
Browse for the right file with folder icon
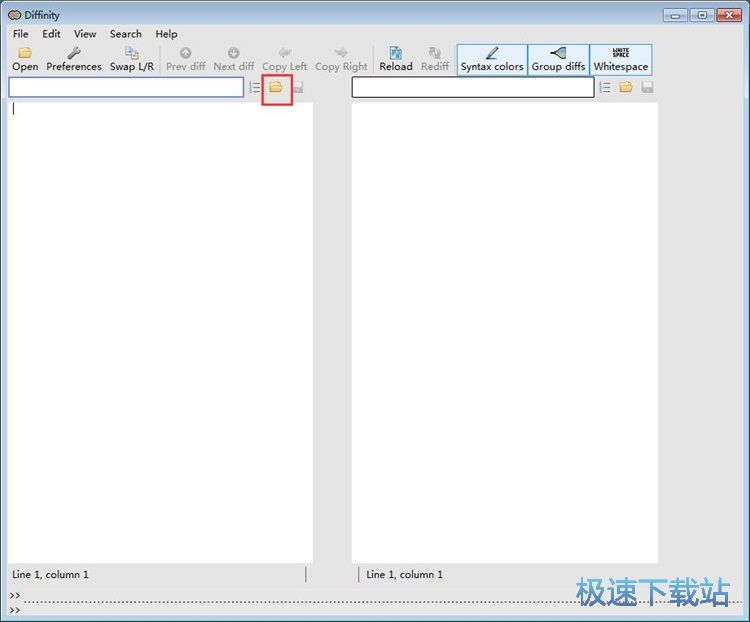pos(626,88)
